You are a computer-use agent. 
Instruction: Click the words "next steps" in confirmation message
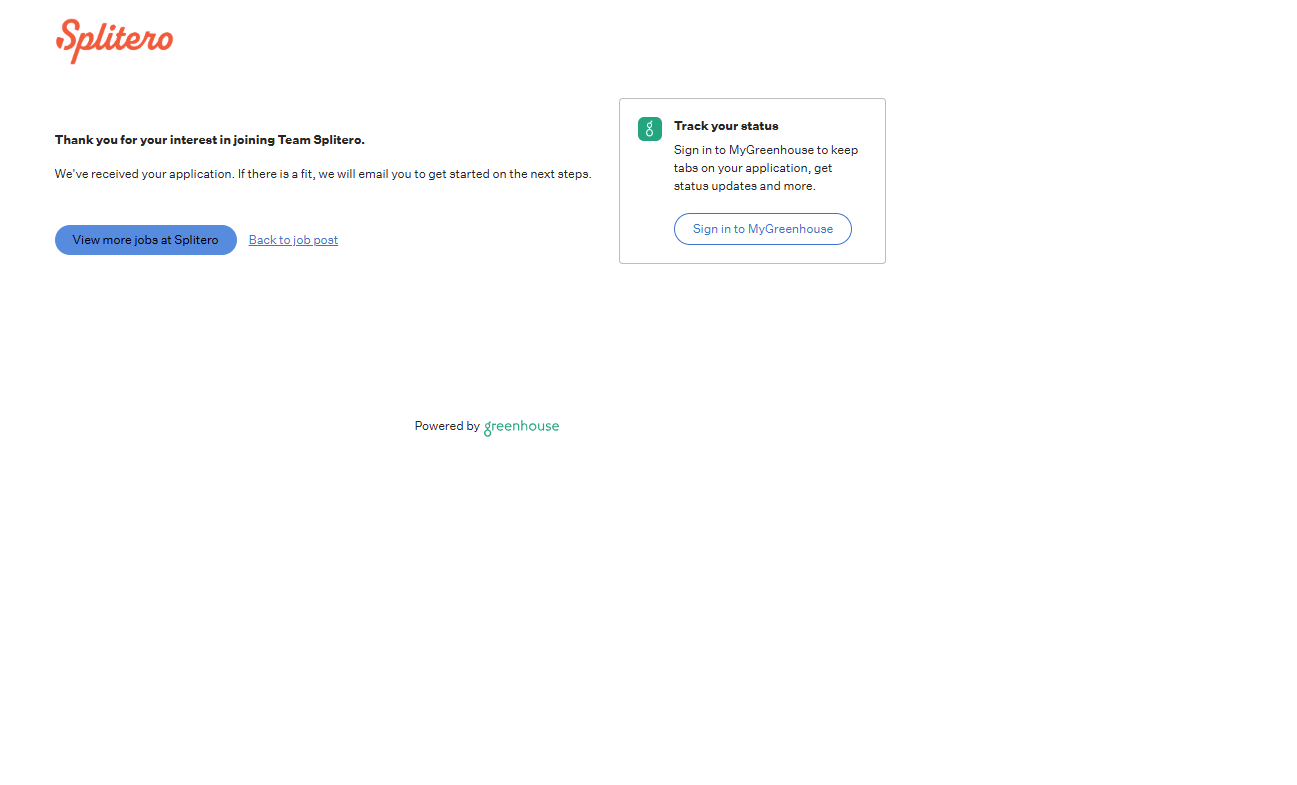(565, 174)
